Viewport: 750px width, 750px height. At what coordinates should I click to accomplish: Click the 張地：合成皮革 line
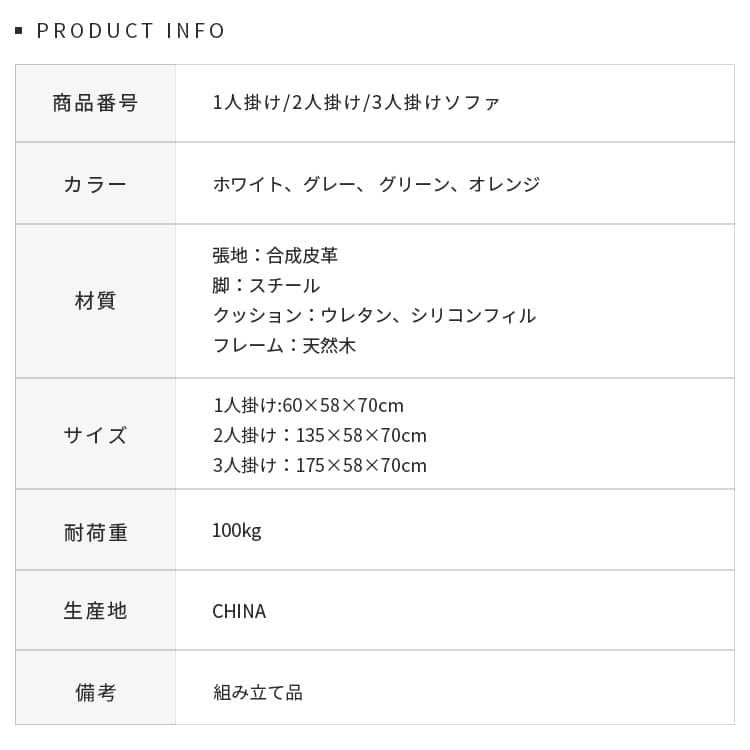pos(275,256)
